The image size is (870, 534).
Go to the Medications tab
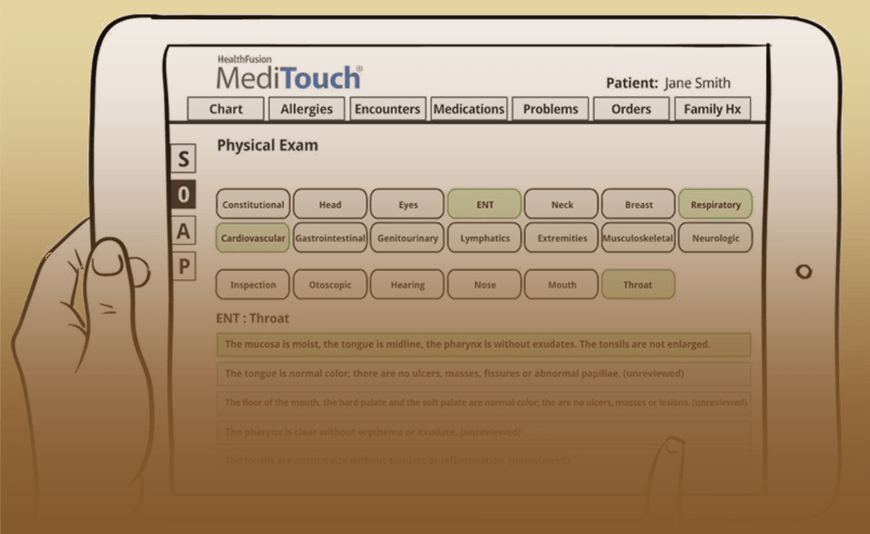point(469,109)
